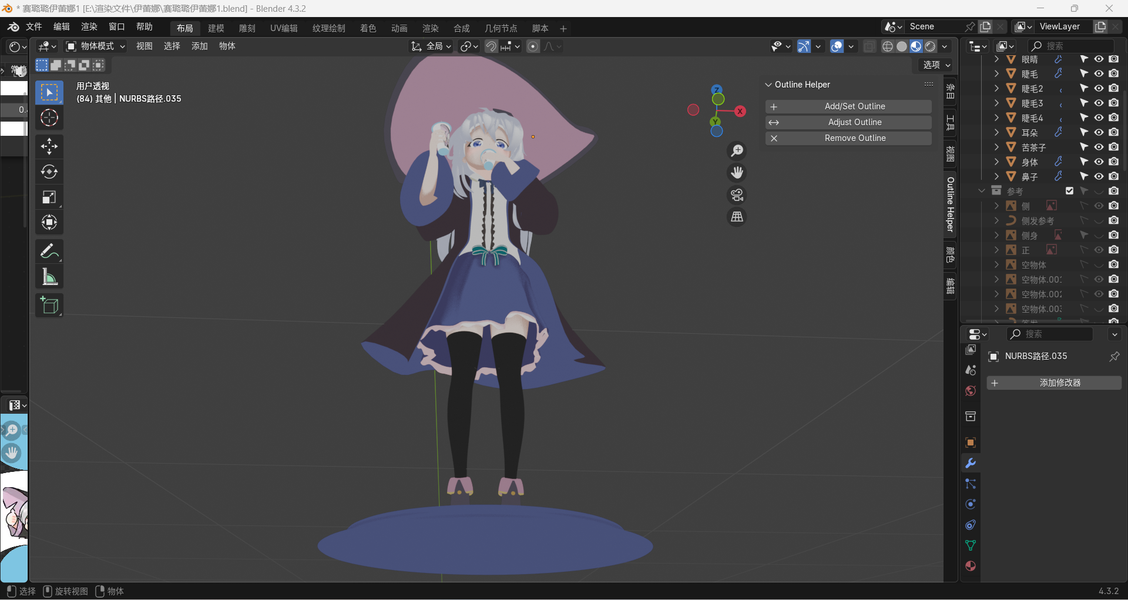The image size is (1128, 600).
Task: Expand the 睫毛2 outliner item
Action: (x=996, y=88)
